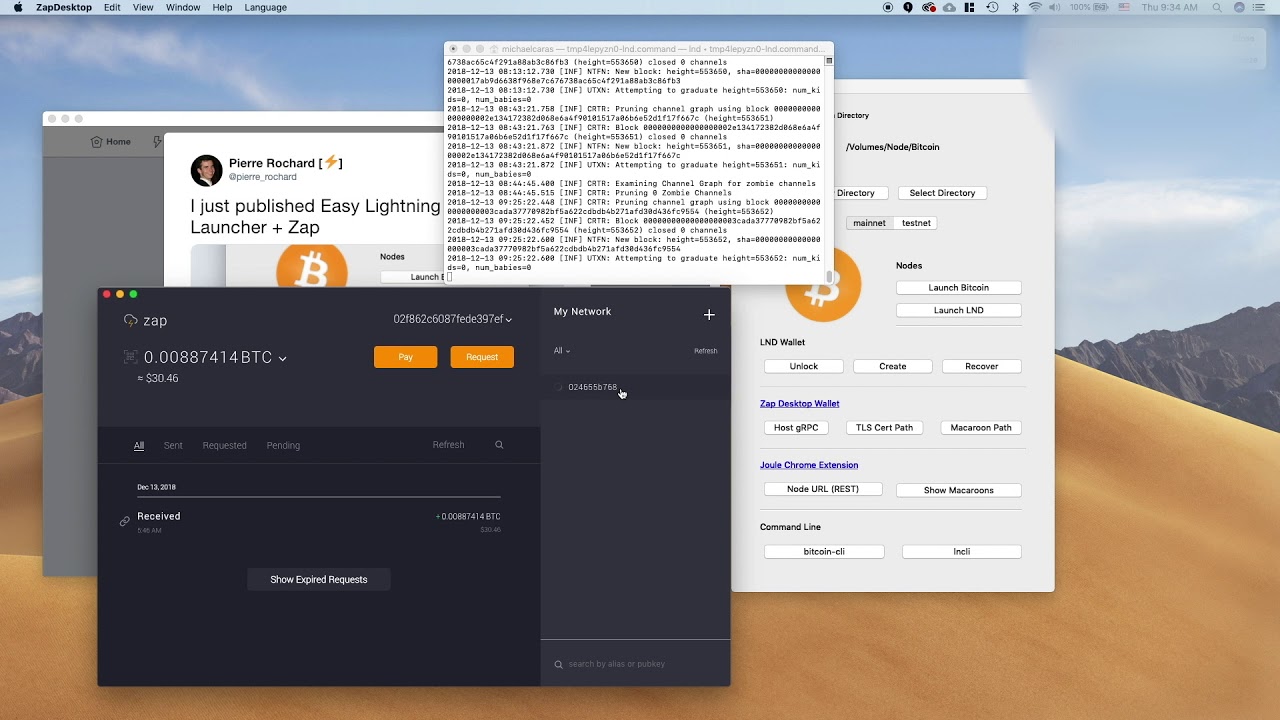Open the Help menu
The image size is (1280, 720).
point(222,7)
